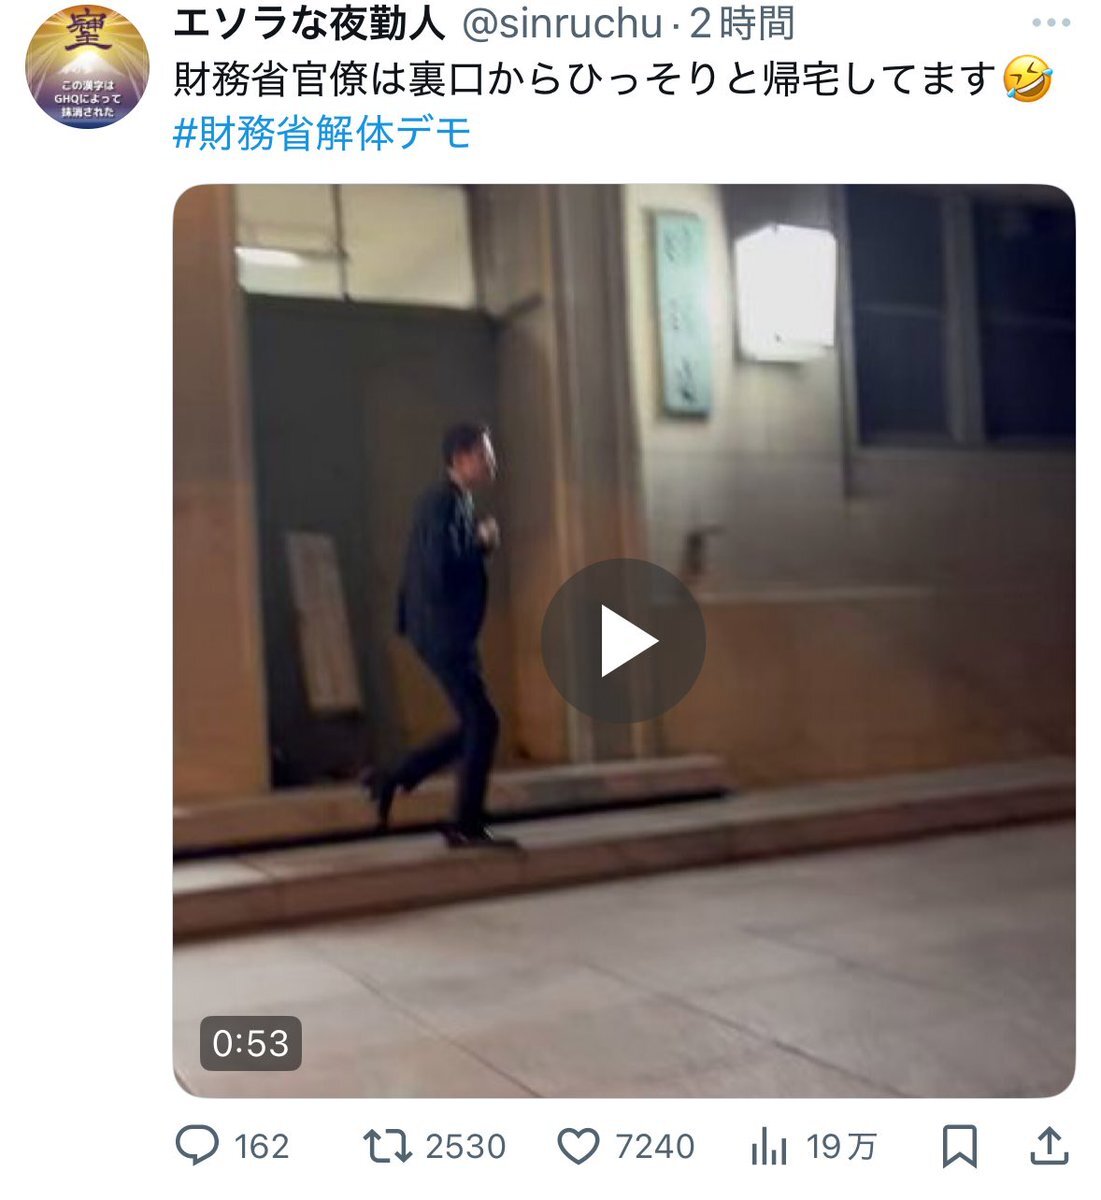The width and height of the screenshot is (1101, 1200).
Task: Click the 19万 views count
Action: tap(841, 1146)
